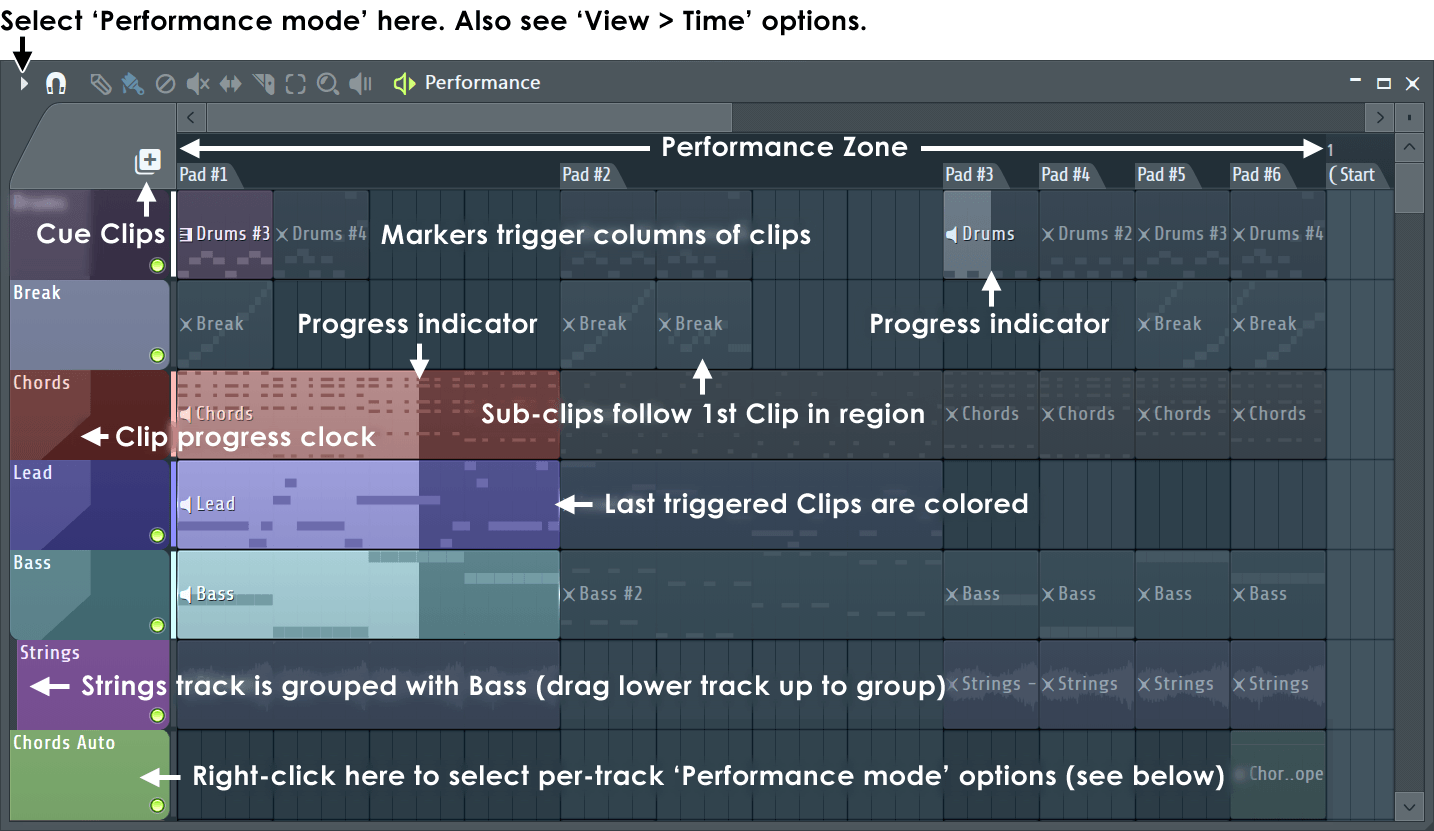
Task: Select the Delete tool
Action: tap(166, 84)
